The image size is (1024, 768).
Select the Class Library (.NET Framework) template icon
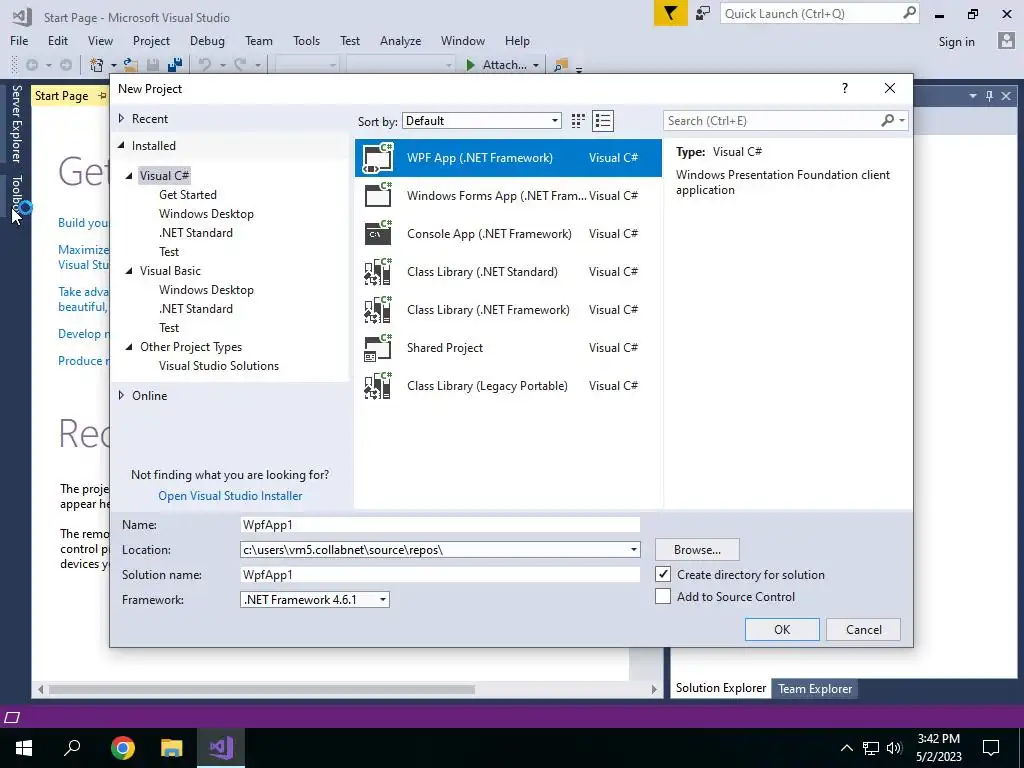click(377, 310)
